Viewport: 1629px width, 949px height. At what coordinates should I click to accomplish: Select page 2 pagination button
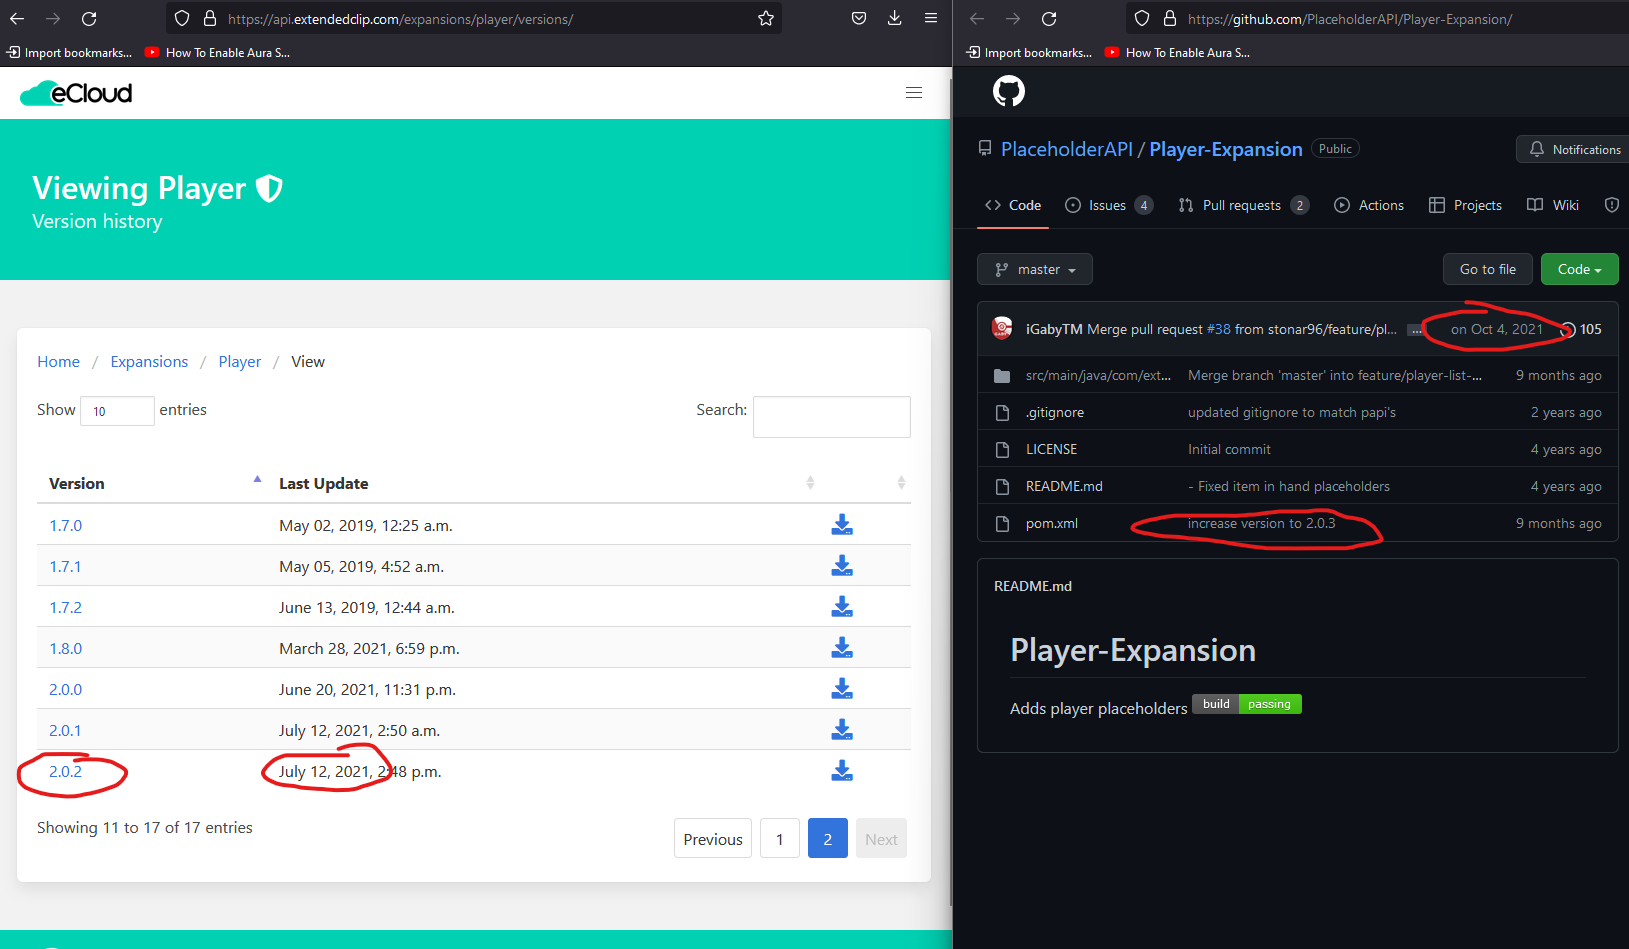point(828,838)
